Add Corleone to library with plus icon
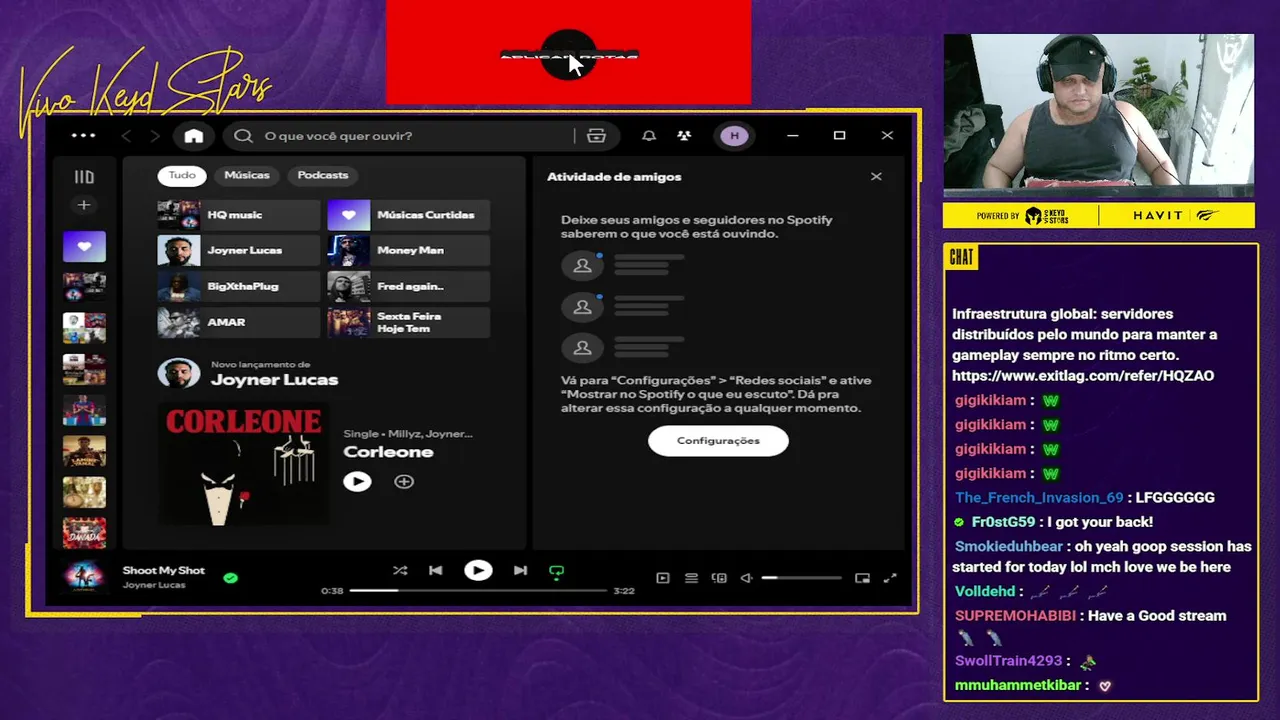Image resolution: width=1280 pixels, height=720 pixels. [x=404, y=482]
